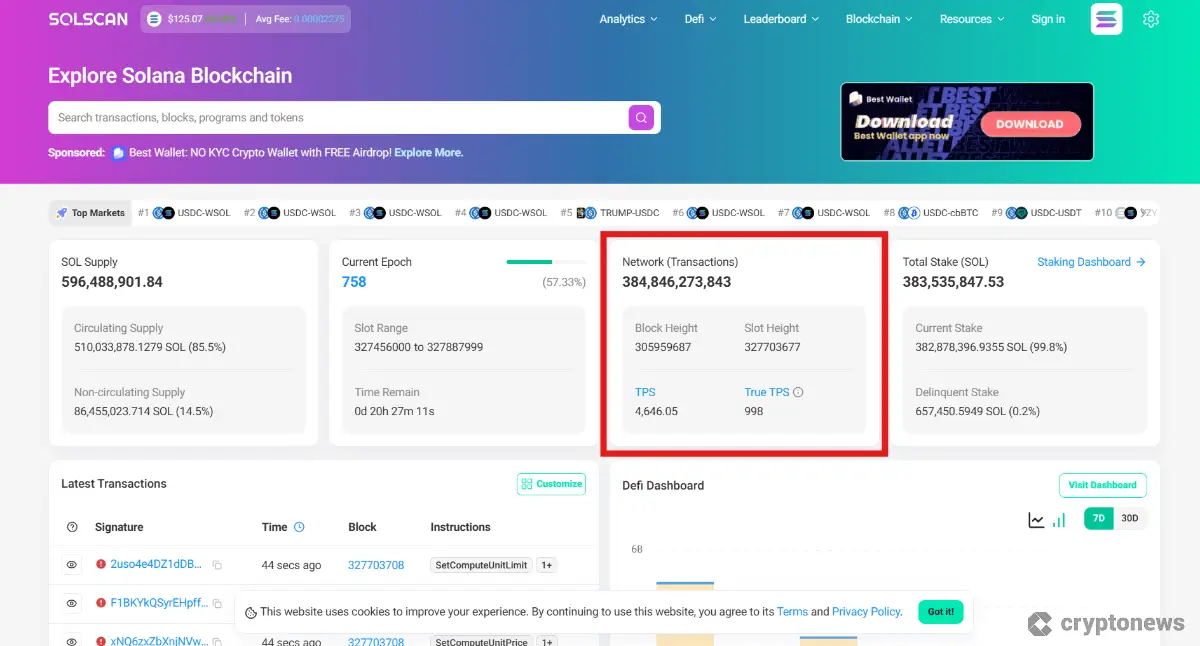Preview transaction 2uso4e4DZ1dDB via eye icon

click(x=72, y=565)
